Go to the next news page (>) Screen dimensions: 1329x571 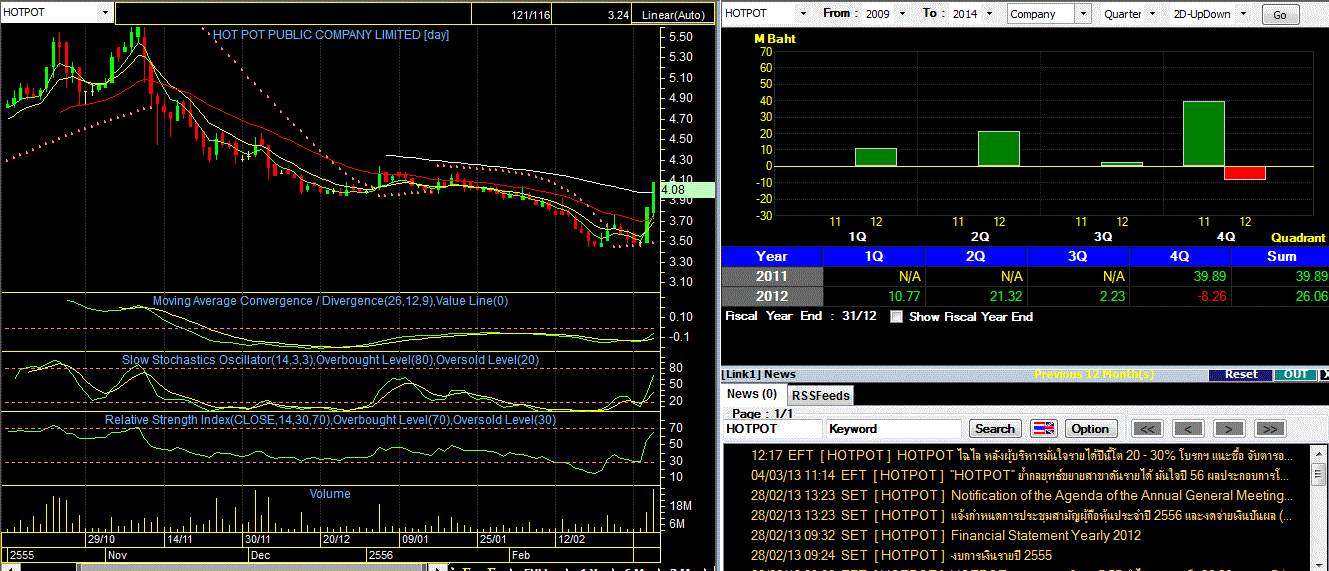click(1228, 428)
